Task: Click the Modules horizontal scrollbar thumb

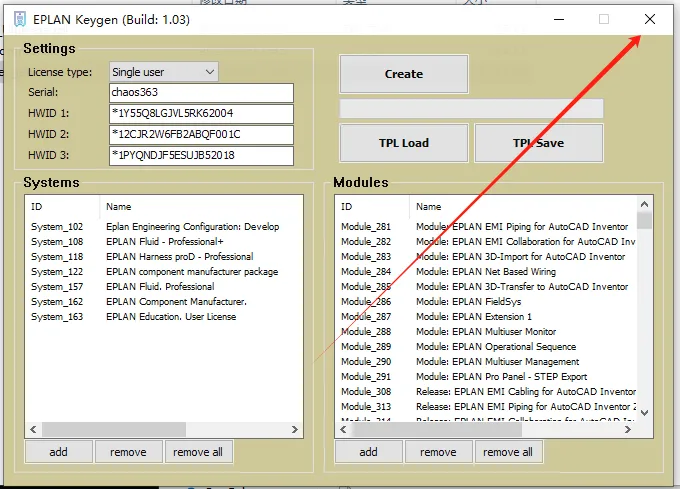Action: pyautogui.click(x=437, y=430)
